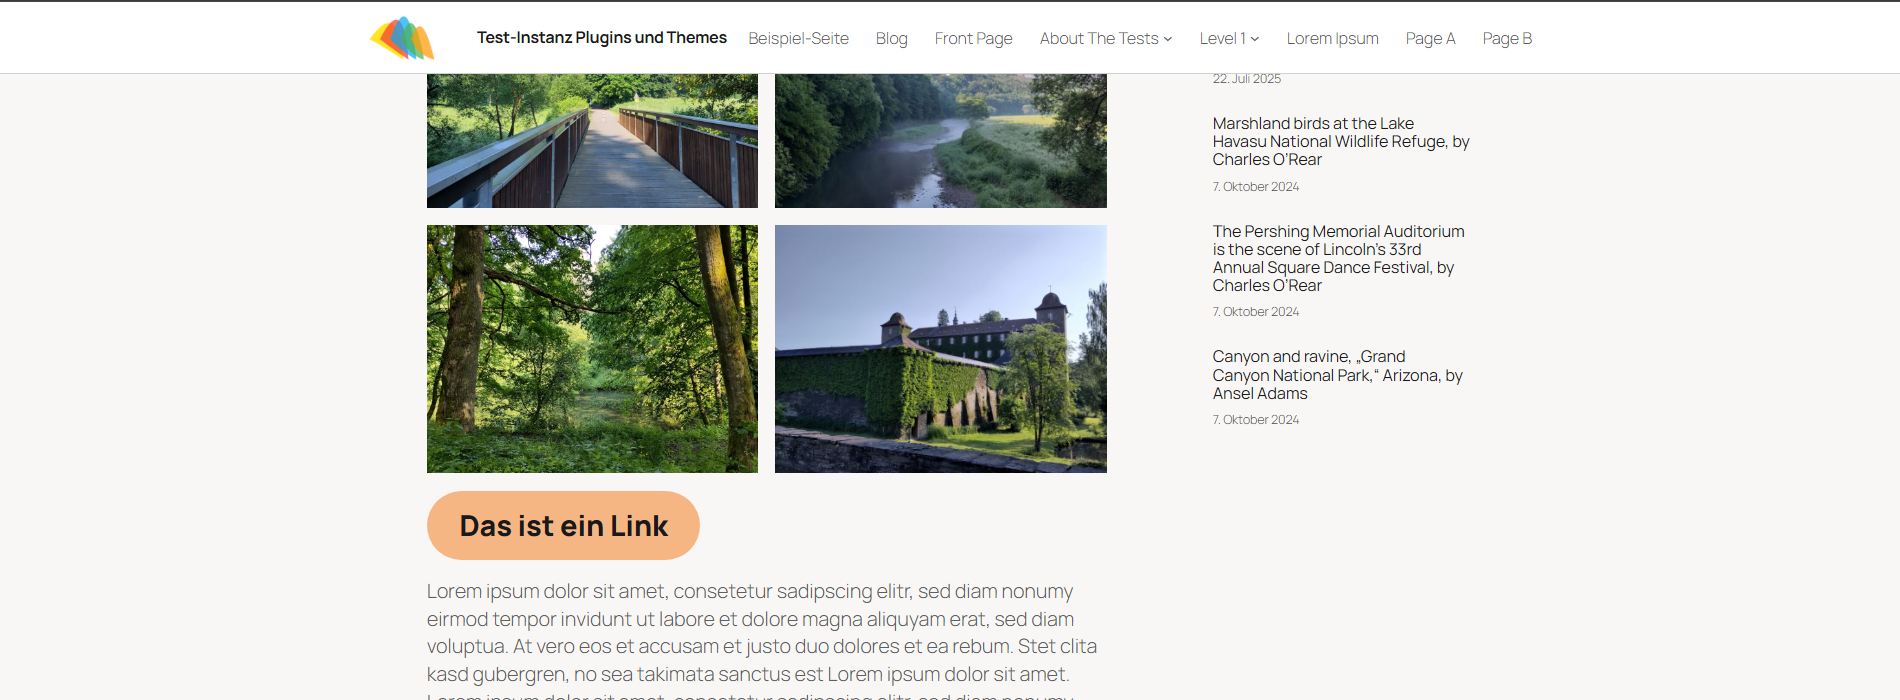Open the green forest trees image

pyautogui.click(x=592, y=349)
